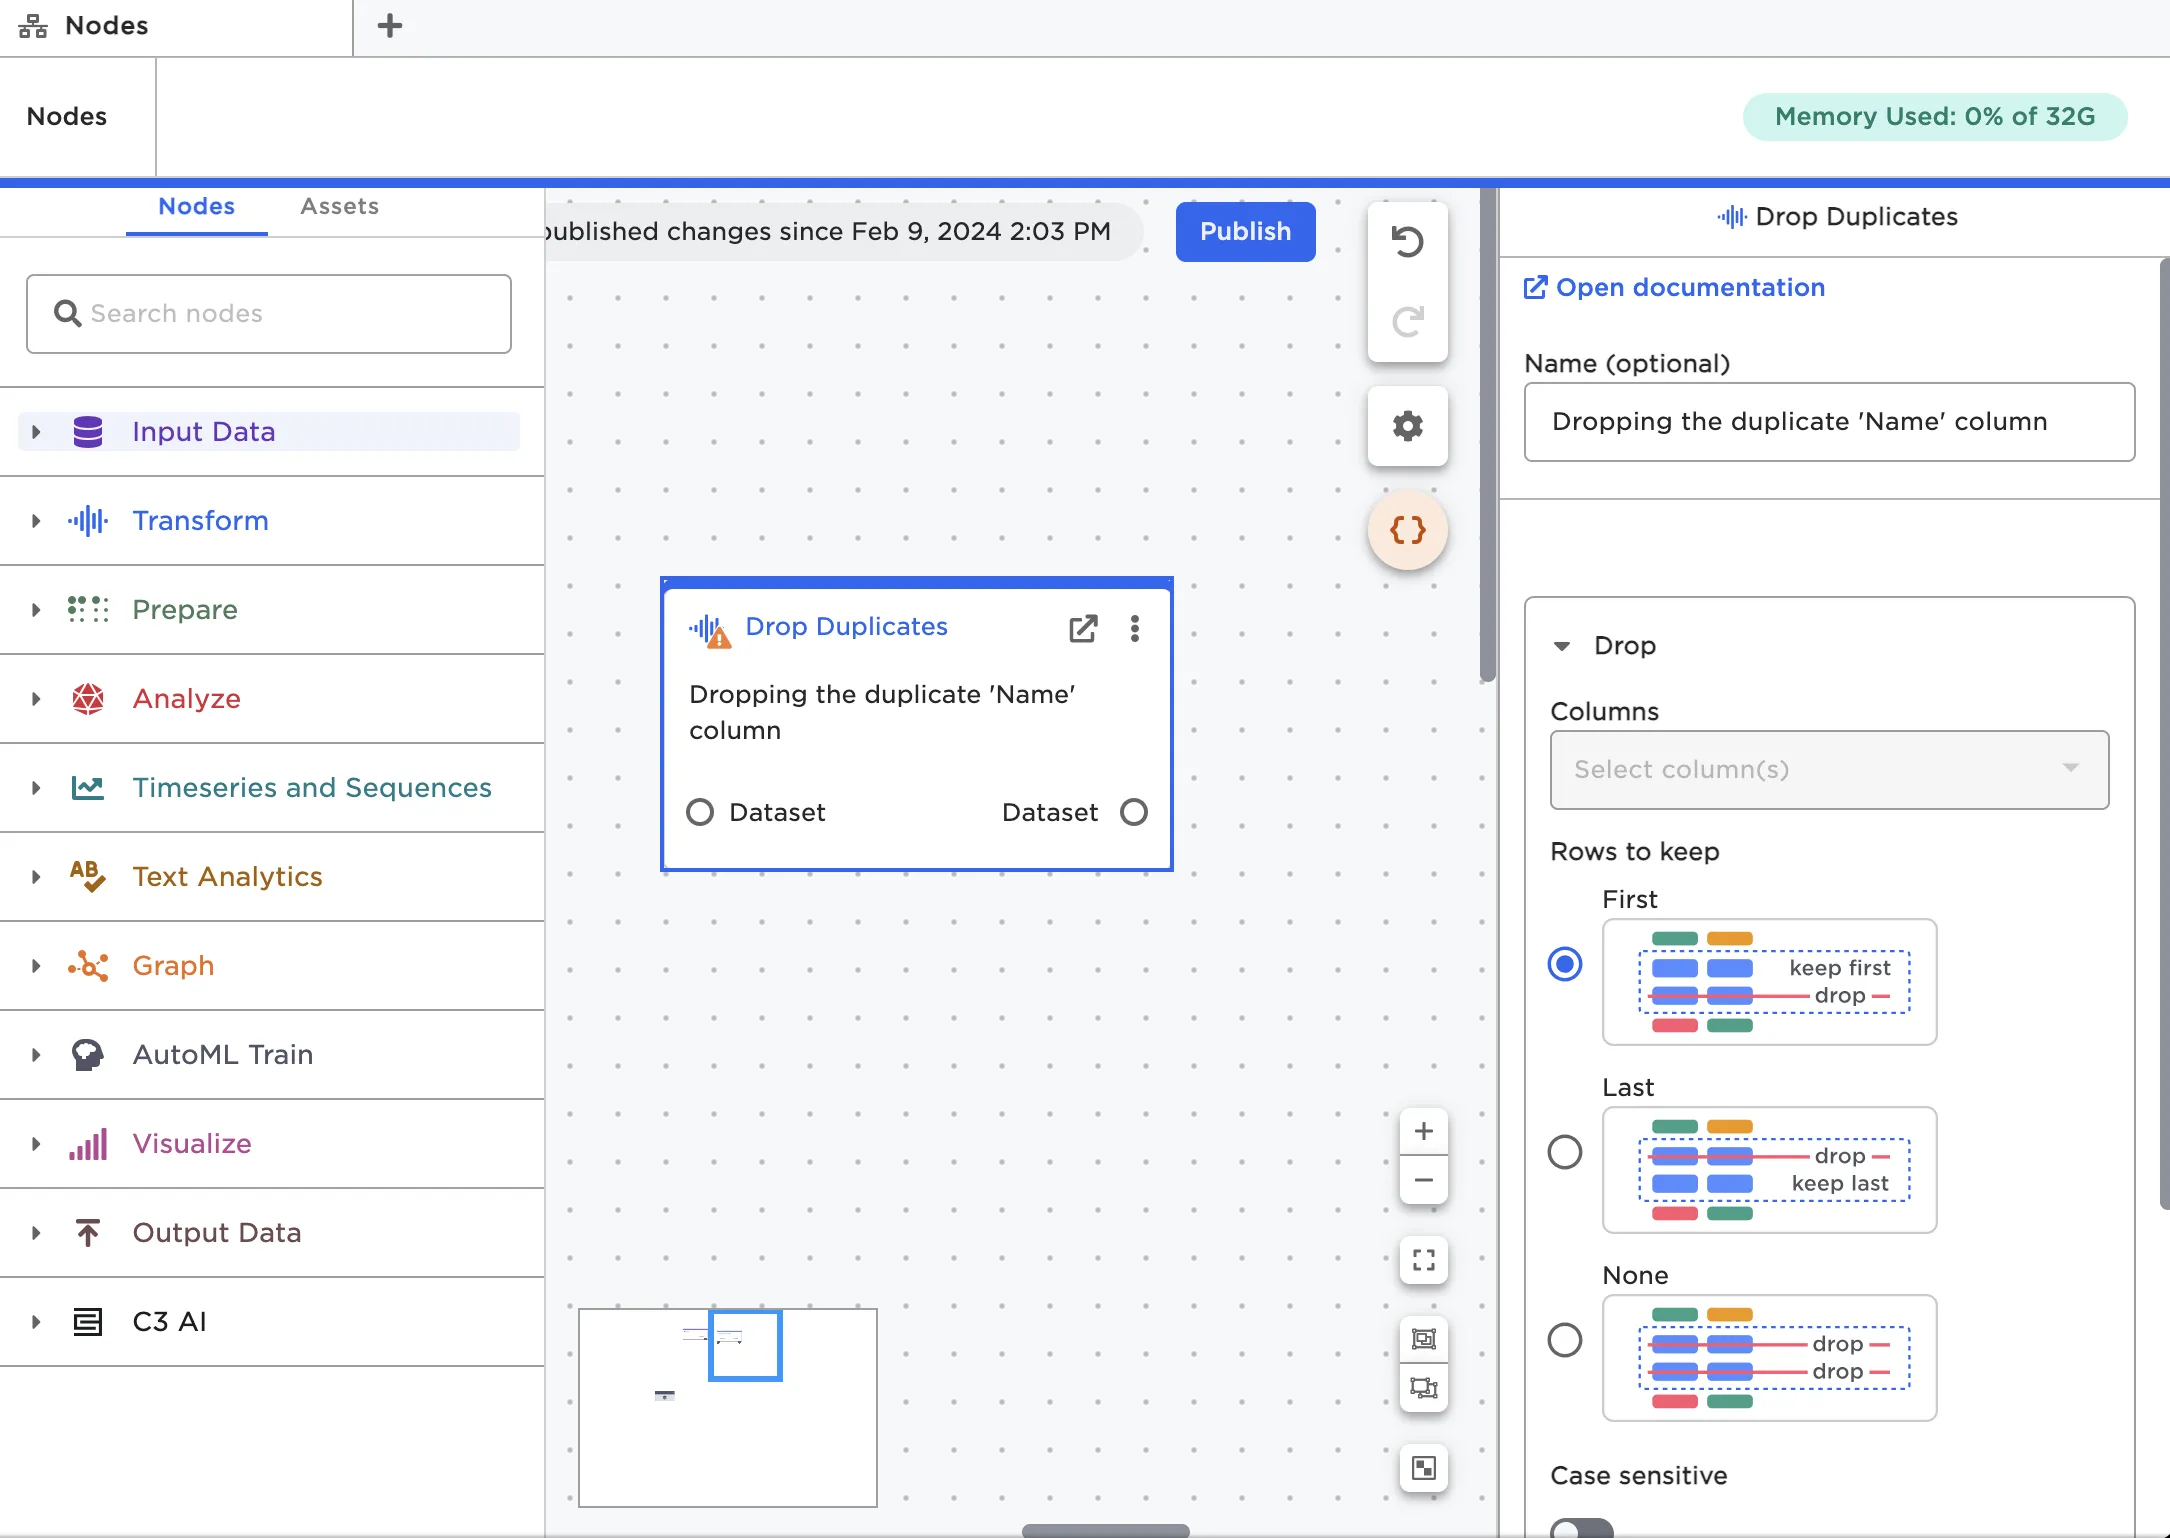
Task: Click the orange code braces button
Action: tap(1407, 530)
